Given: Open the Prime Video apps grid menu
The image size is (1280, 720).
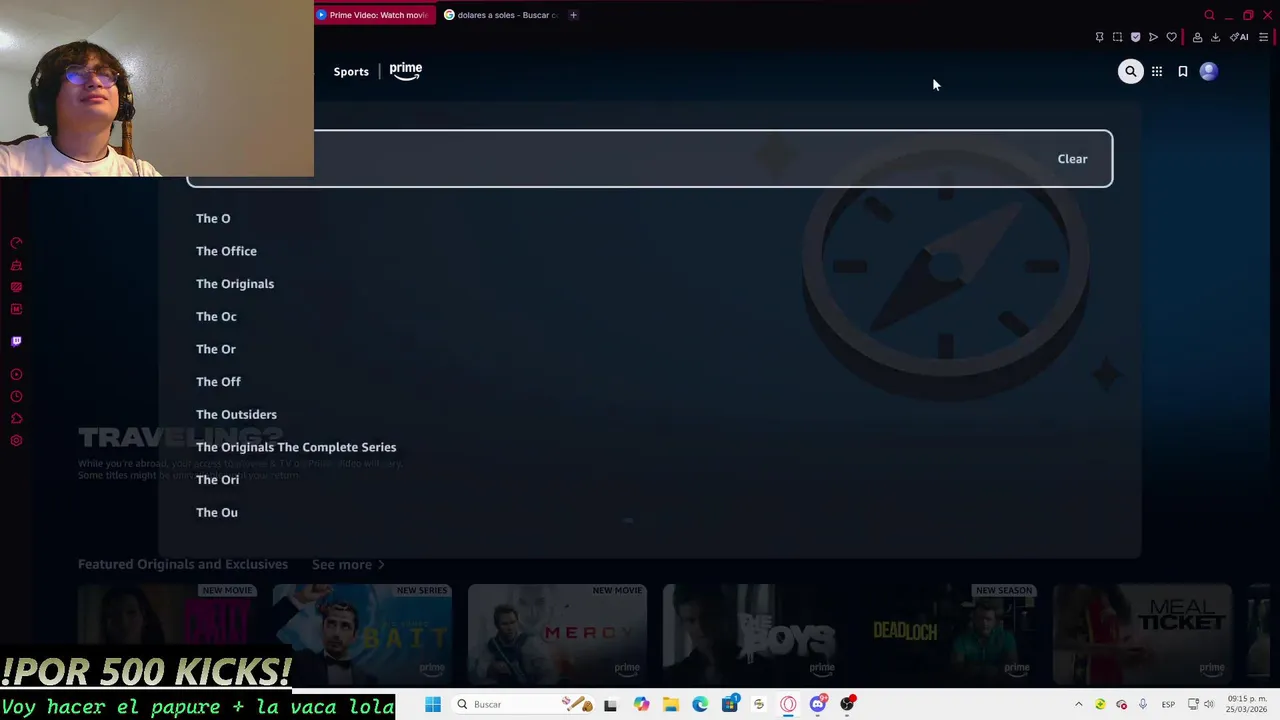Looking at the screenshot, I should [x=1157, y=71].
